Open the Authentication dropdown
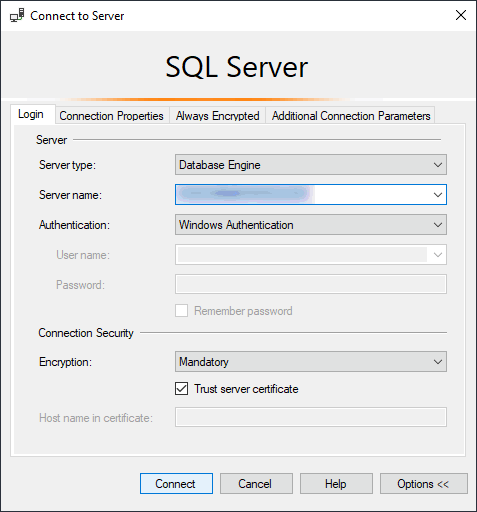The image size is (477, 512). (x=311, y=225)
